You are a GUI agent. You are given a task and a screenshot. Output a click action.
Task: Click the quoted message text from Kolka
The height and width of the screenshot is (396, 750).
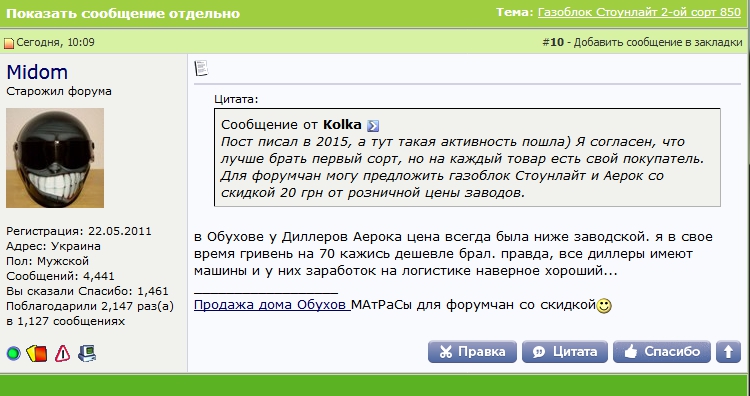pos(462,167)
